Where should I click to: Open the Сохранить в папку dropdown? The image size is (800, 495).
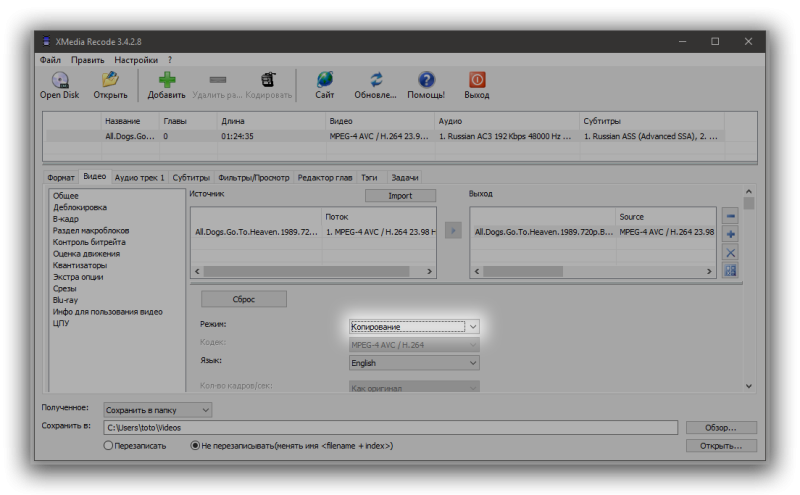(158, 410)
